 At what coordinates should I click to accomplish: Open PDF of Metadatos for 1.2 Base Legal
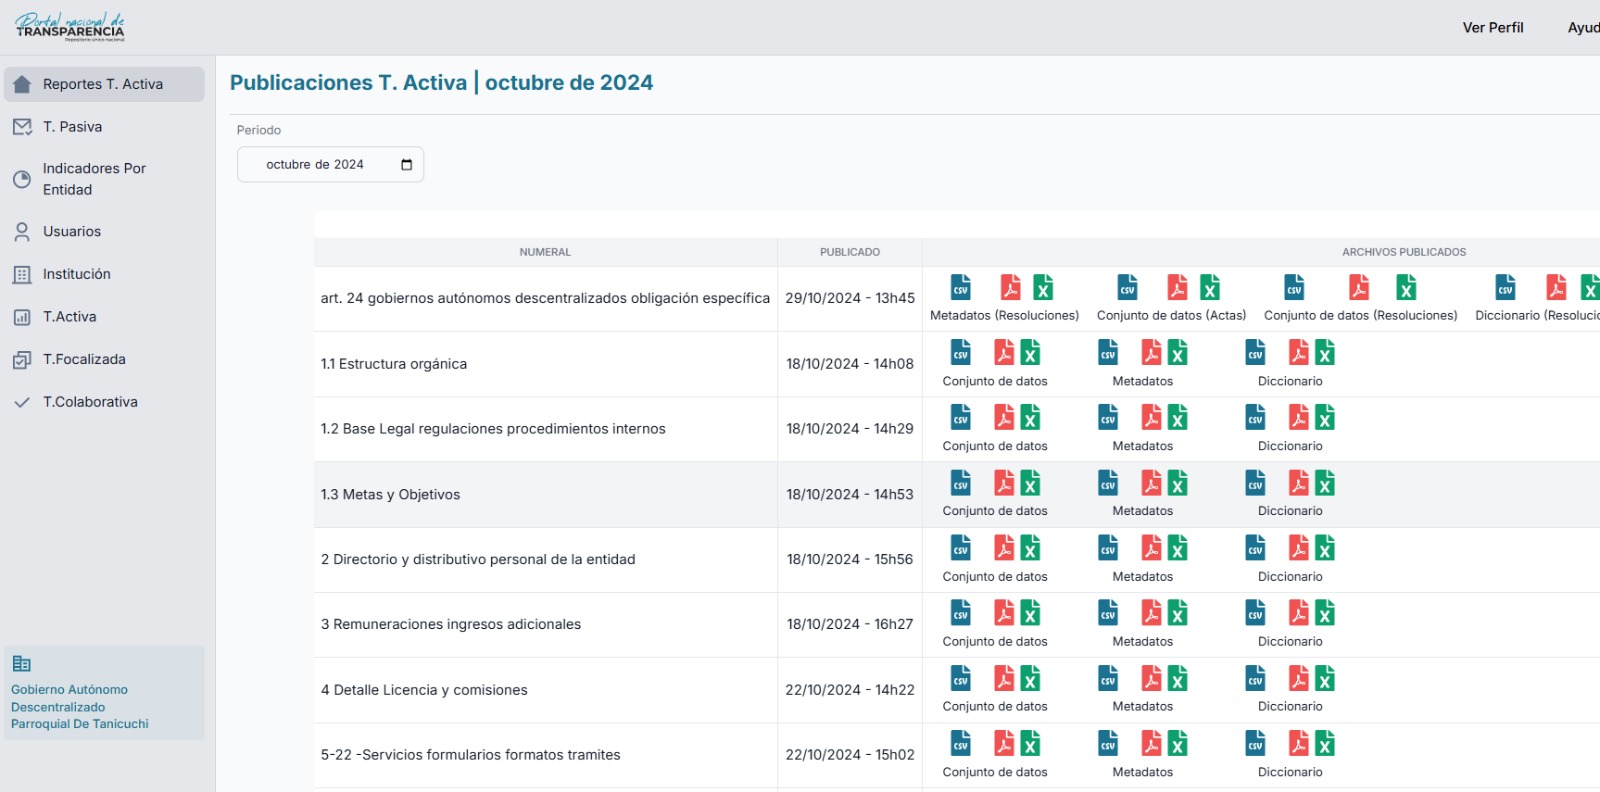point(1151,418)
